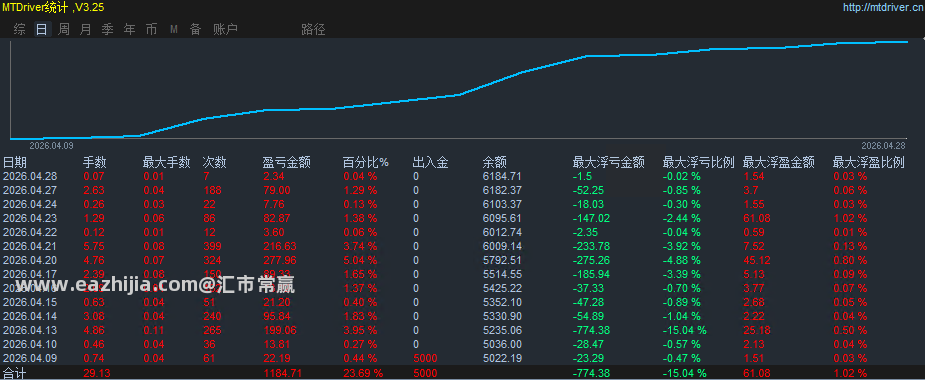Image resolution: width=925 pixels, height=380 pixels.
Task: Open the M tab
Action: [174, 30]
